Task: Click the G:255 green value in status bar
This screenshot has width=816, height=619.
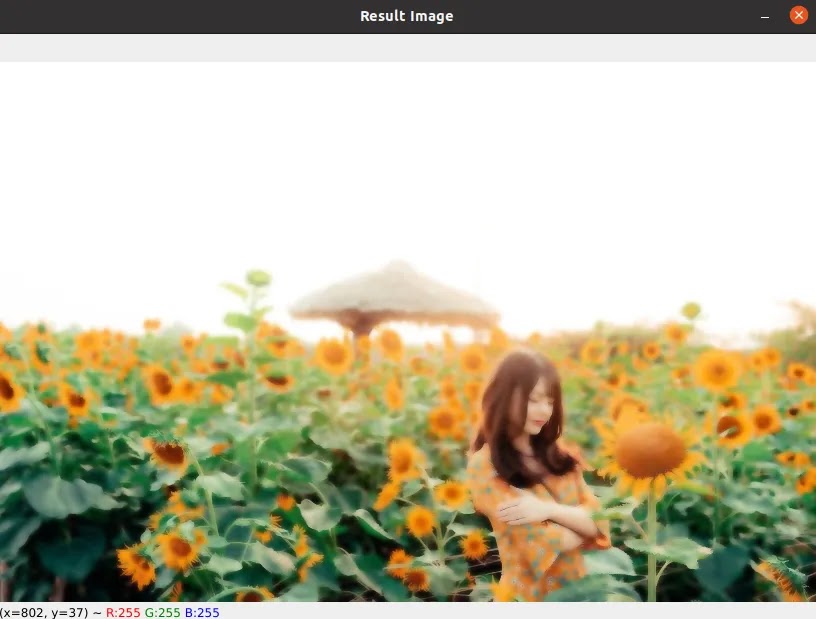Action: click(162, 613)
